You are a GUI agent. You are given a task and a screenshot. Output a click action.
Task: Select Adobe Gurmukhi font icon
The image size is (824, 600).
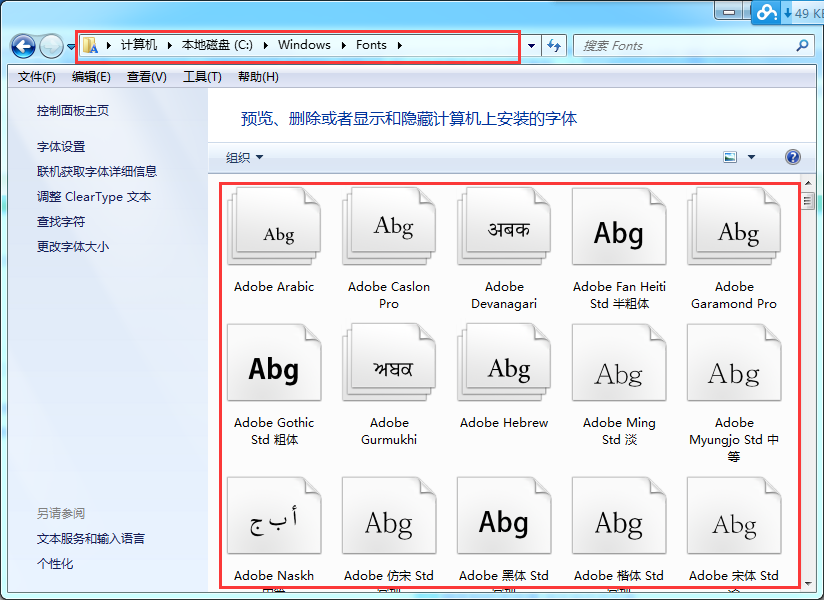click(389, 363)
